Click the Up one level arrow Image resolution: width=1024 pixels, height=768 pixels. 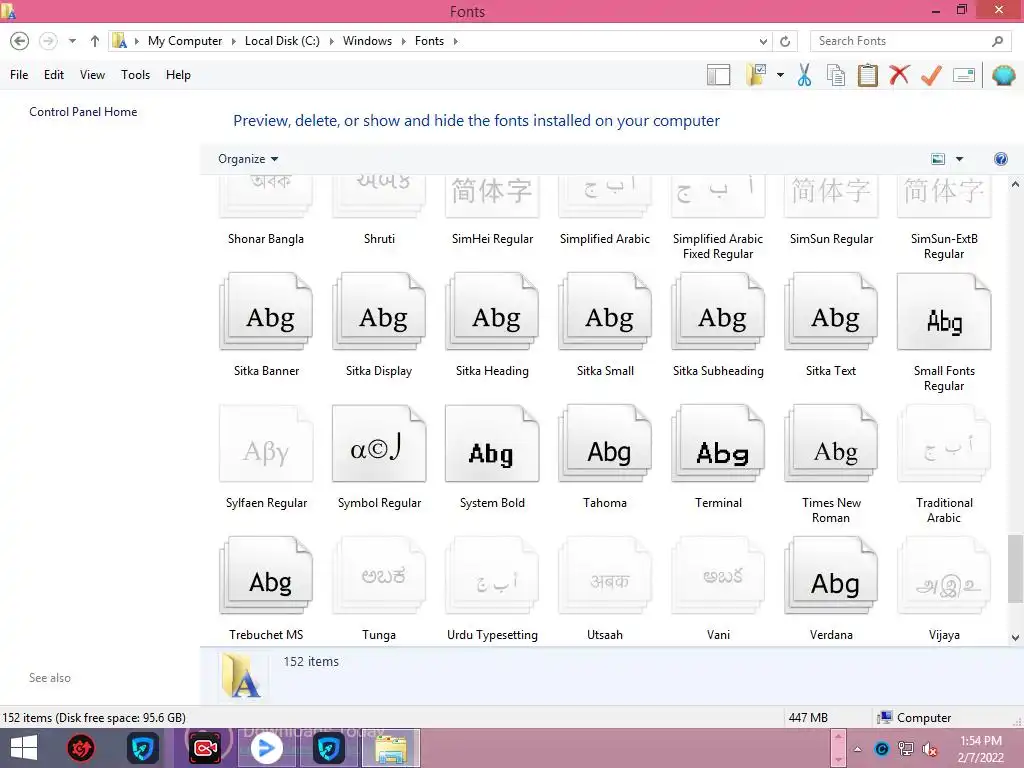[x=95, y=41]
